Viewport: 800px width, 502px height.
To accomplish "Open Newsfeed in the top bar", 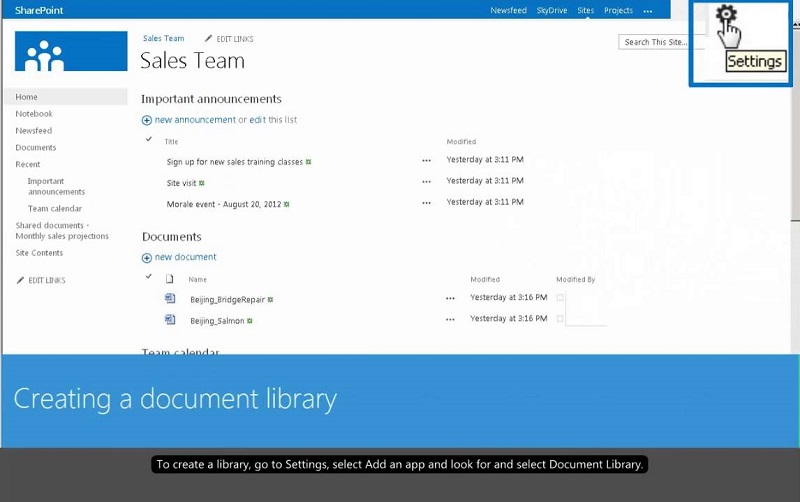I will coord(508,10).
